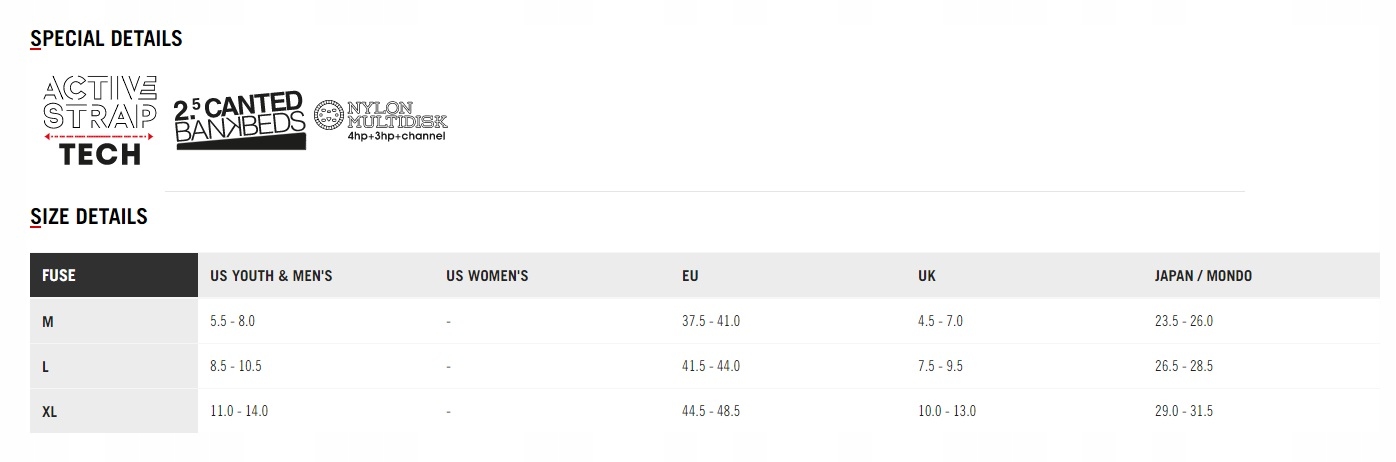
Task: Click the 5.5 - 8.0 US men's size cell
Action: coord(232,322)
